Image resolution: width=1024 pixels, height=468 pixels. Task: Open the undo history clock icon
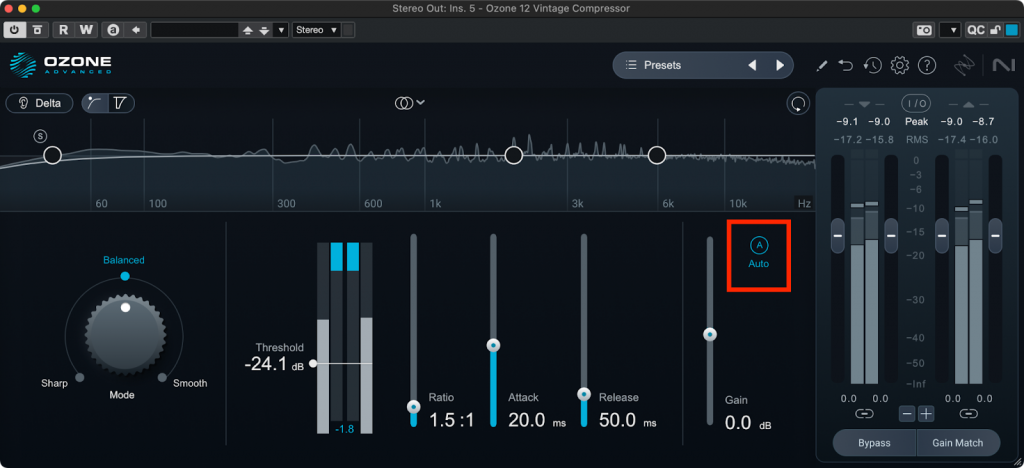pyautogui.click(x=873, y=66)
